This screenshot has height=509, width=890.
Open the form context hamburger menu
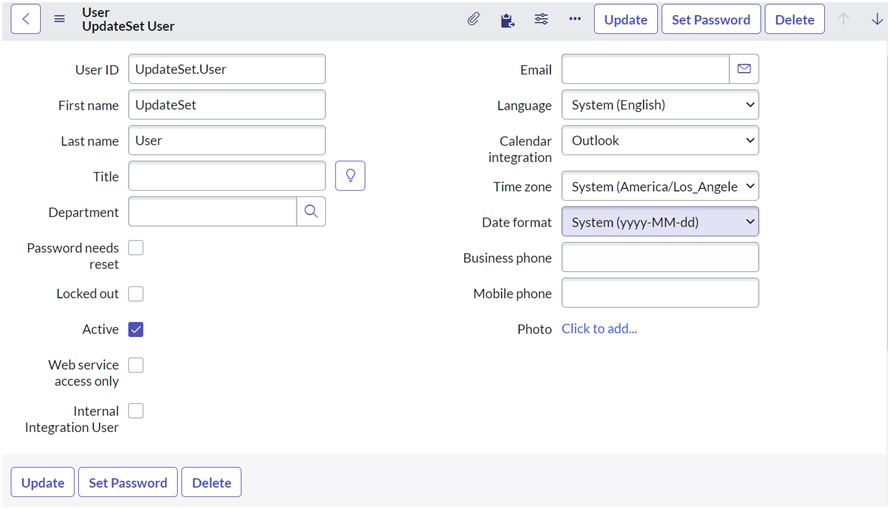[x=60, y=19]
